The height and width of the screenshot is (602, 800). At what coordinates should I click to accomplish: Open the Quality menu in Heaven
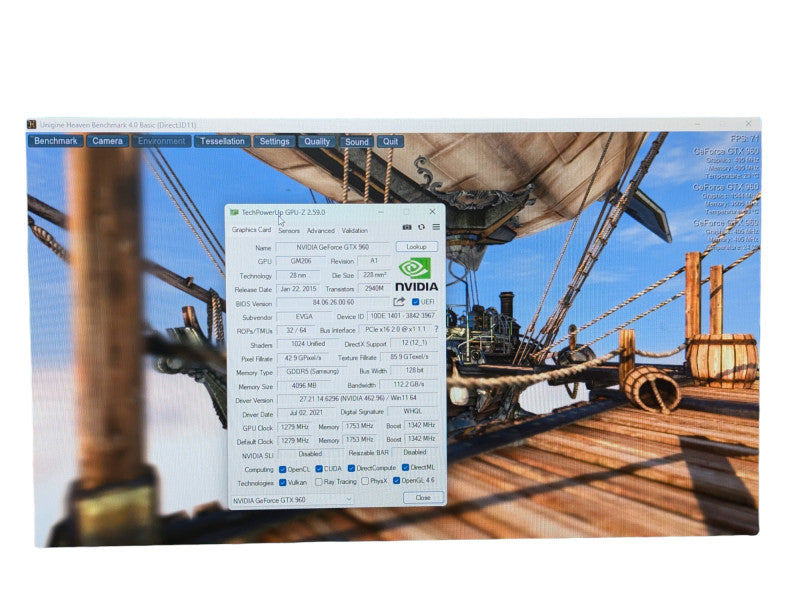317,142
